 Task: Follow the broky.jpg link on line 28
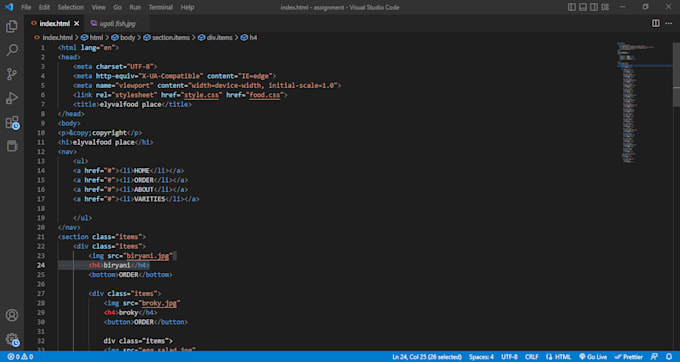pos(159,303)
